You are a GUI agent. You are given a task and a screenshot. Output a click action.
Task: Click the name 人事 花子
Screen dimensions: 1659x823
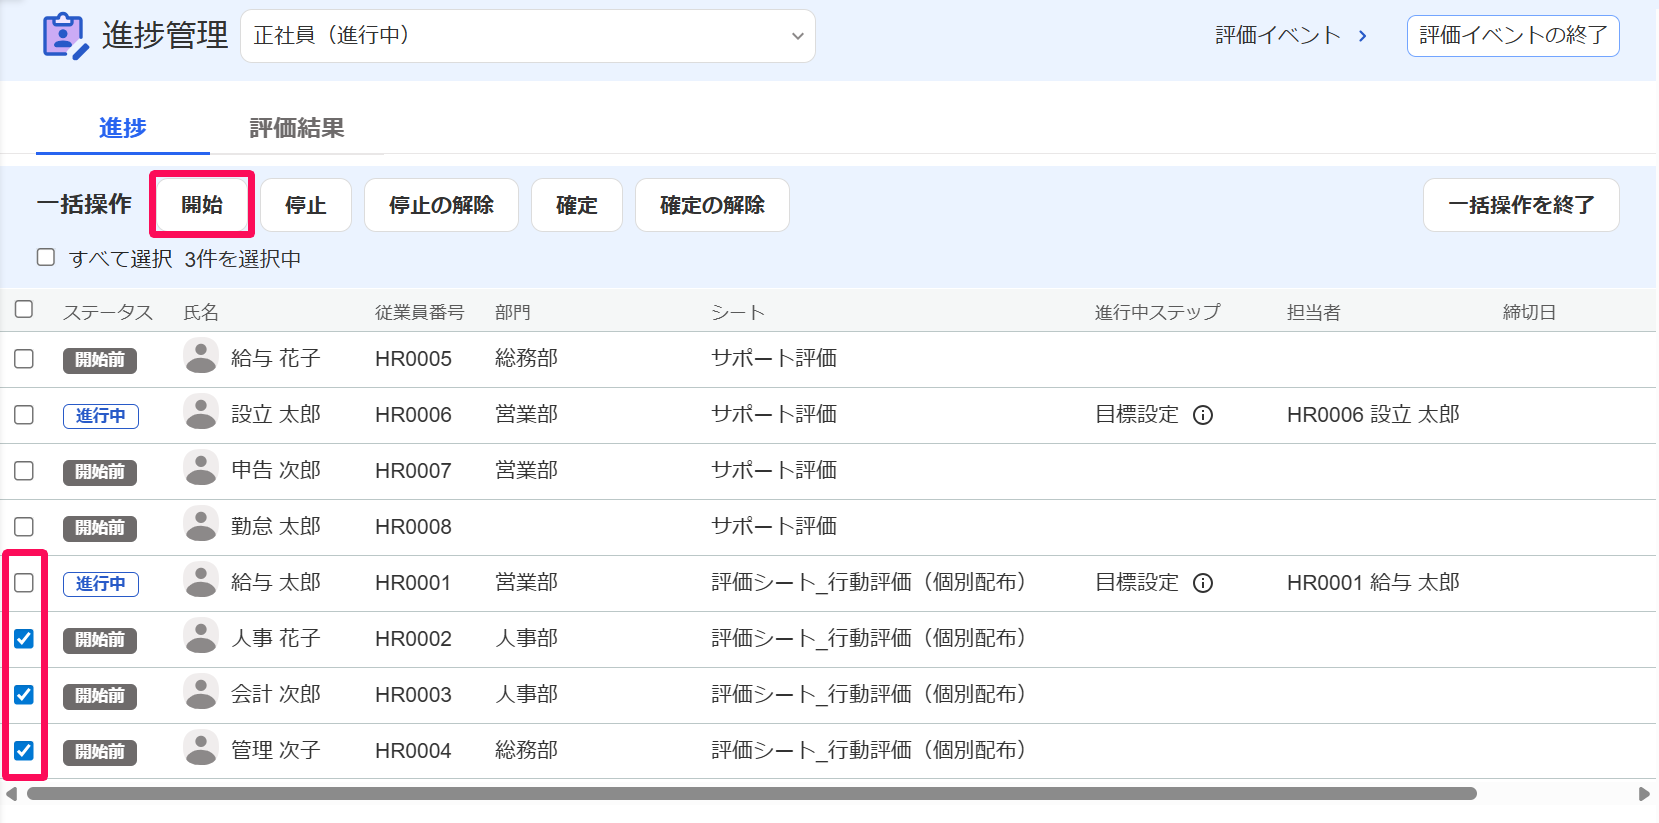point(276,638)
